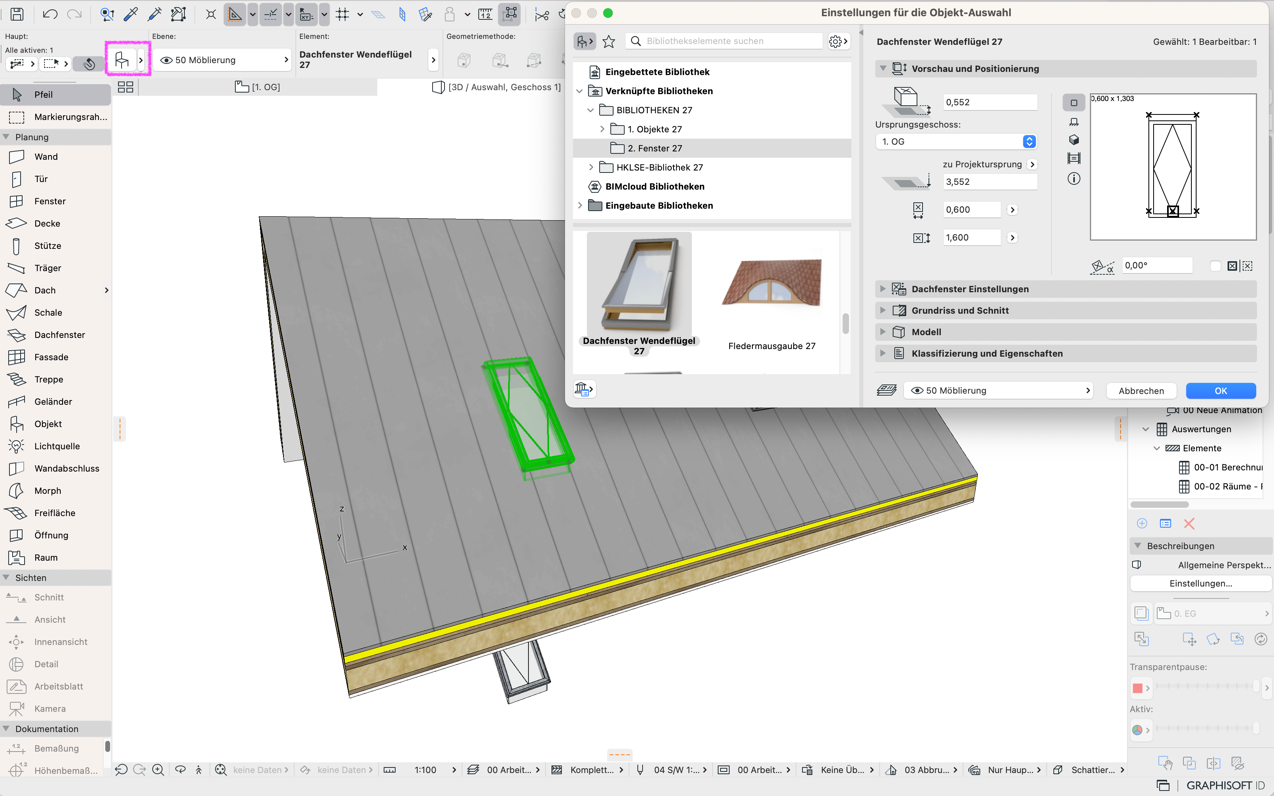Image resolution: width=1274 pixels, height=796 pixels.
Task: Select the Schale shell tool
Action: 55,313
